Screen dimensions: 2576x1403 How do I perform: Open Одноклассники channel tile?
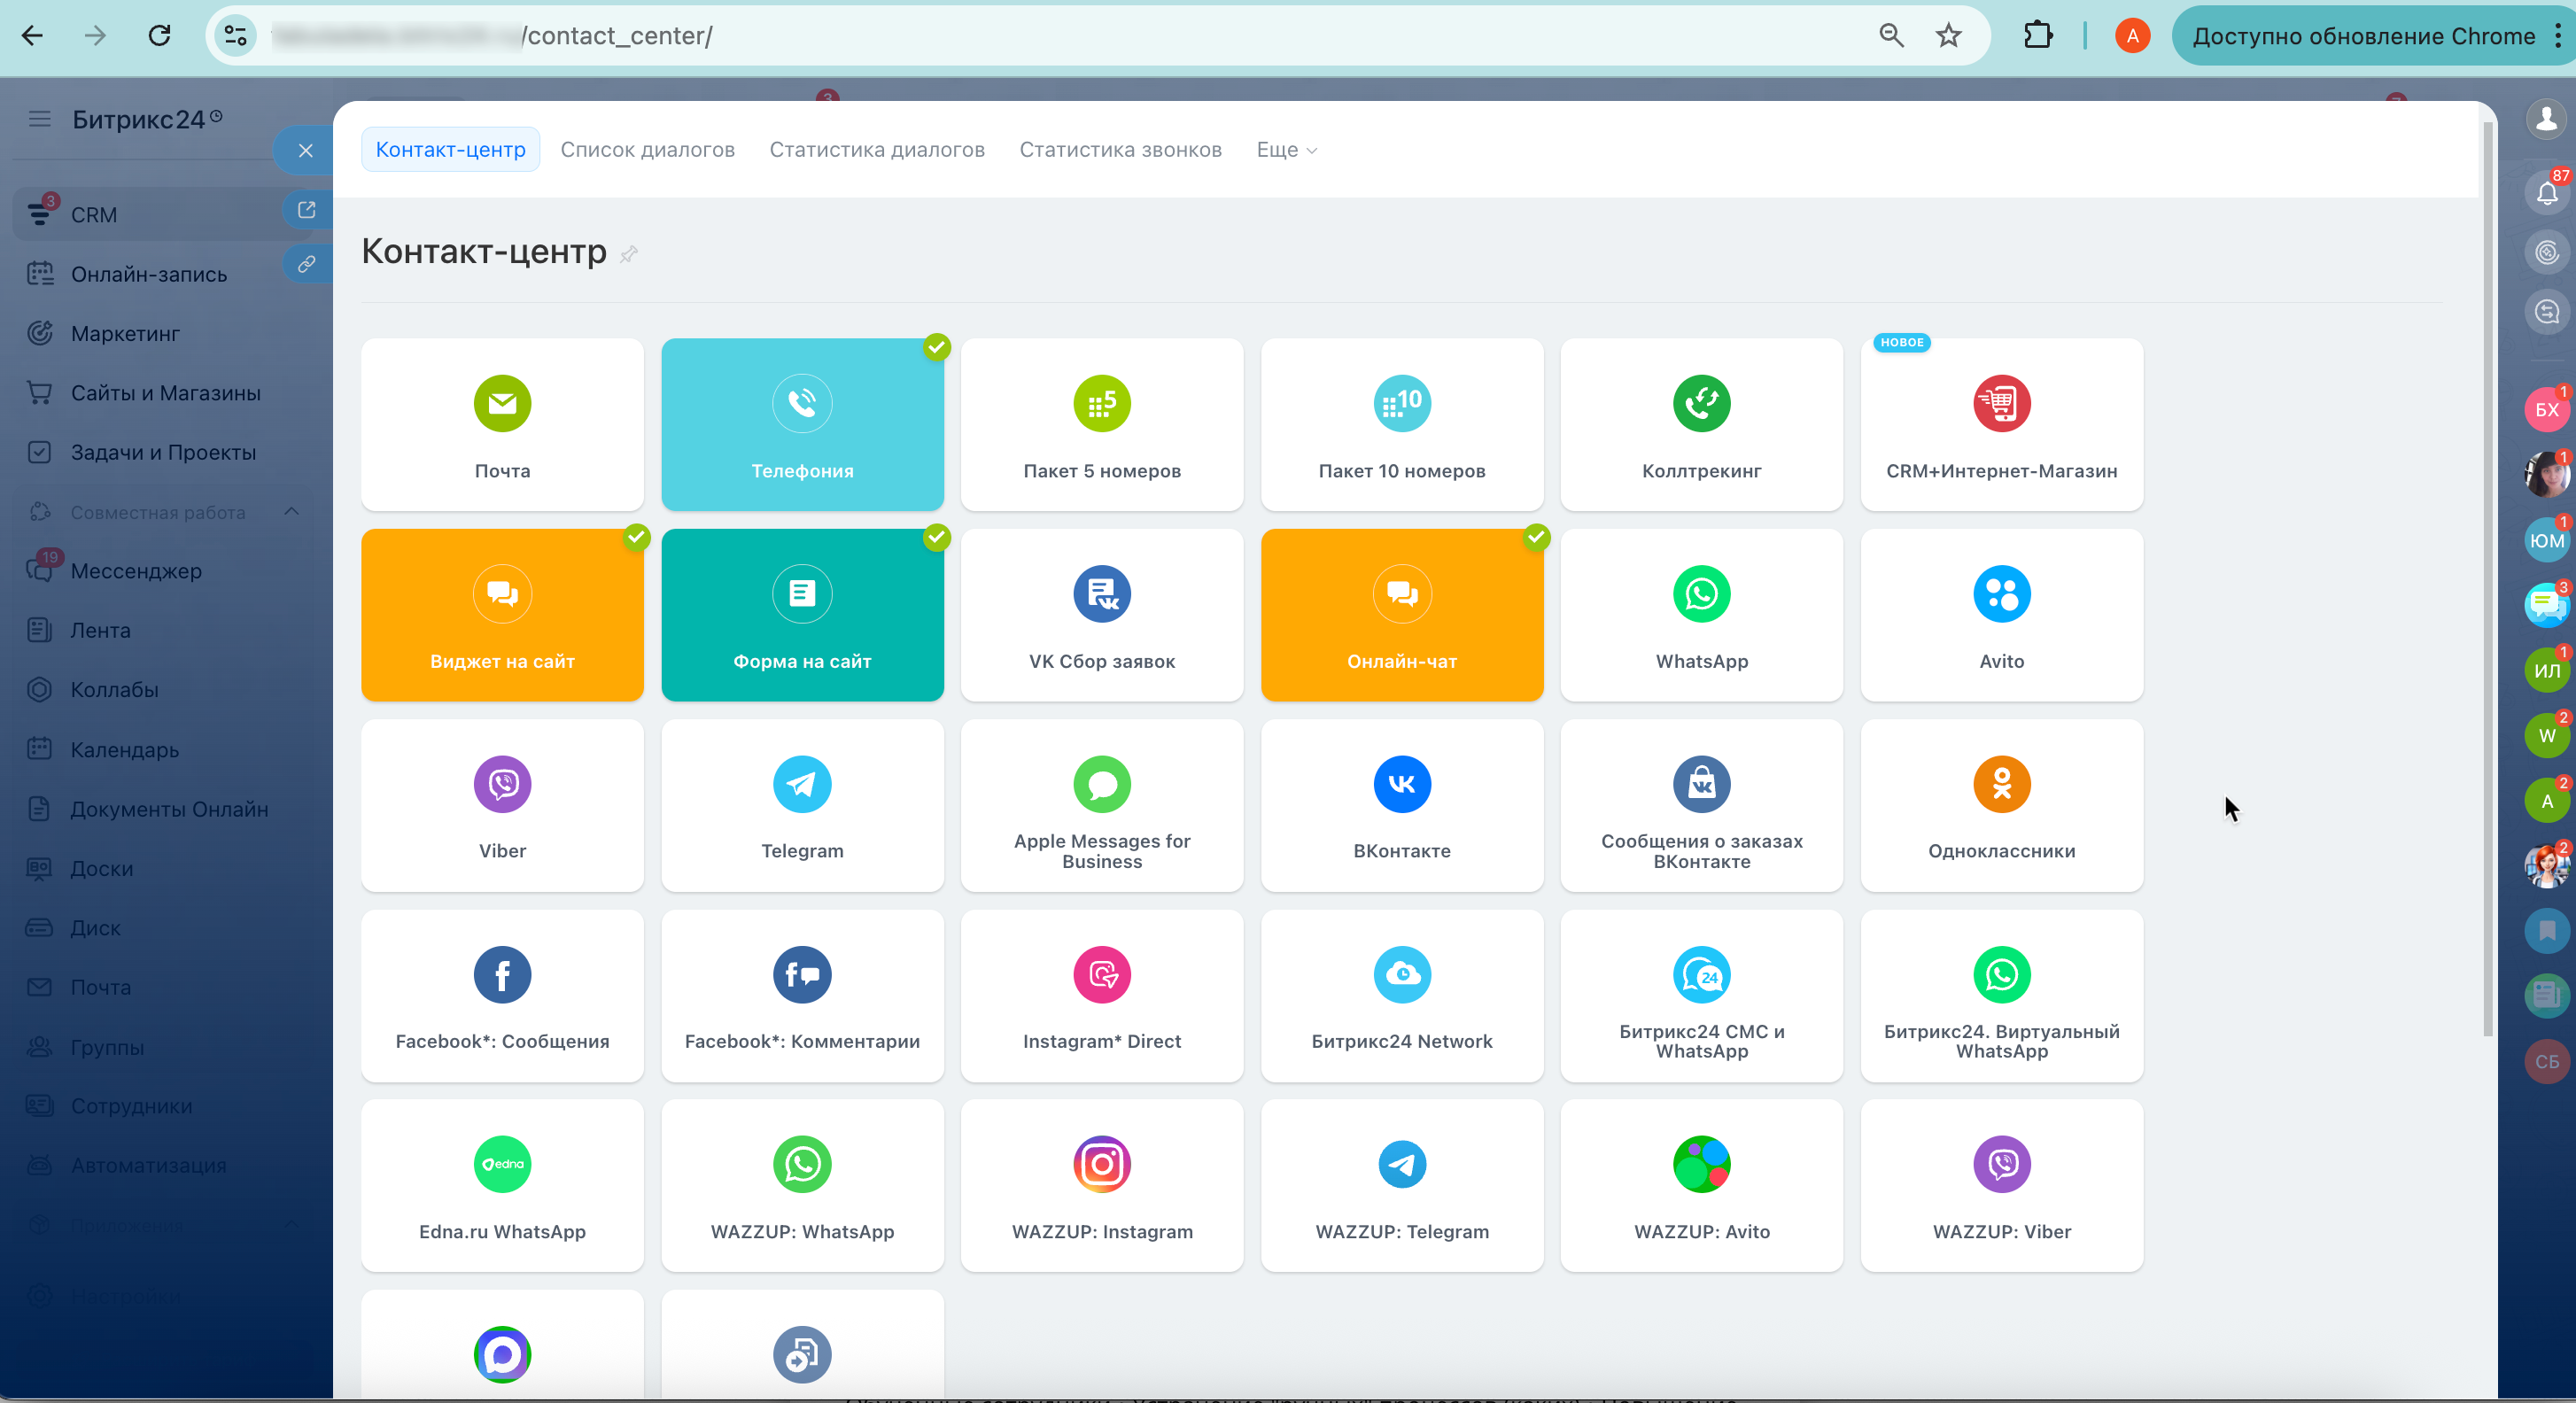(x=2001, y=805)
